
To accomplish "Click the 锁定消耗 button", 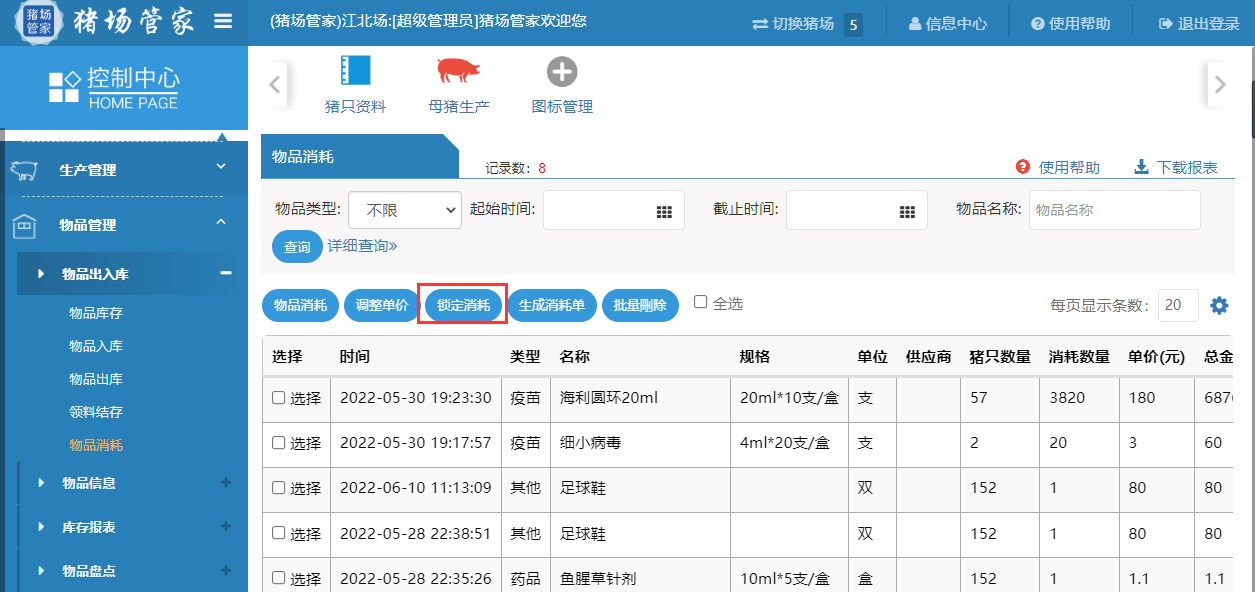I will pos(463,306).
